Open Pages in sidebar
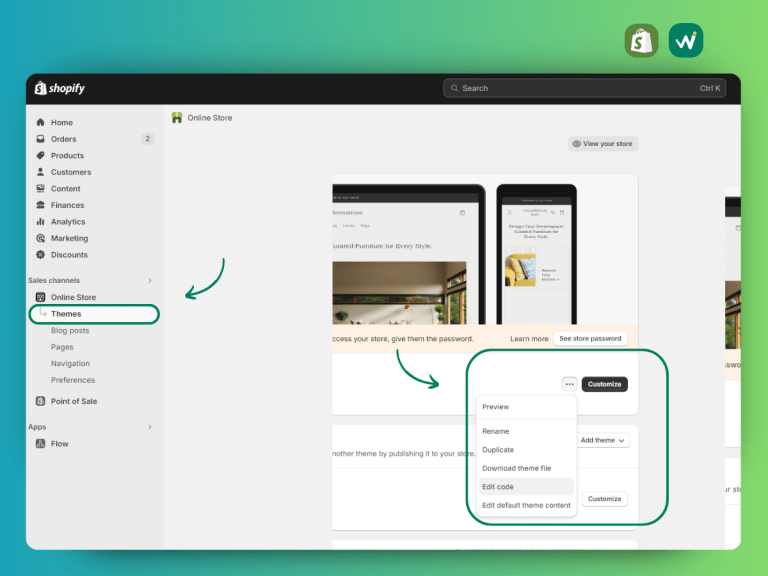The height and width of the screenshot is (576, 768). pyautogui.click(x=62, y=347)
